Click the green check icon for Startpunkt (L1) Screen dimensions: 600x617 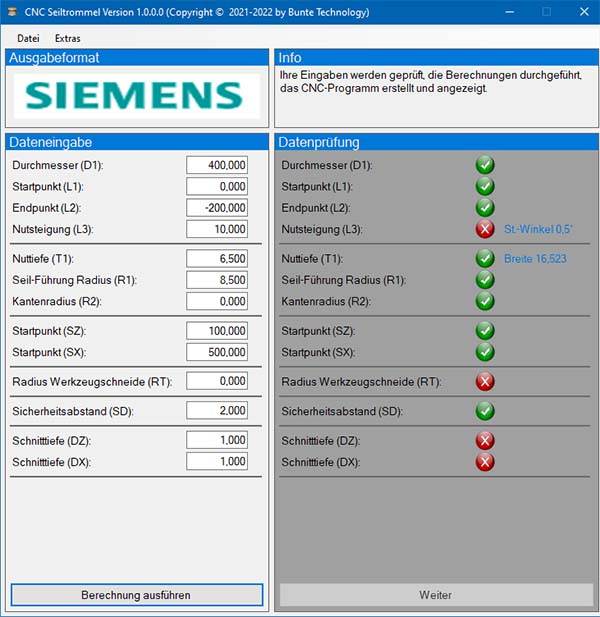pyautogui.click(x=485, y=186)
